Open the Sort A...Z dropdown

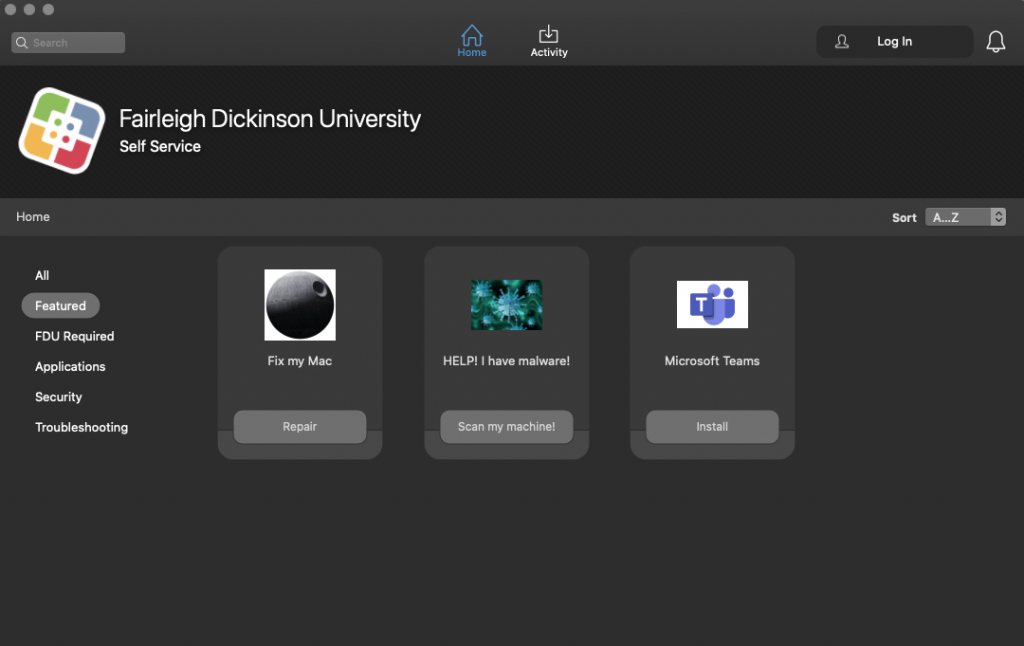[x=965, y=217]
